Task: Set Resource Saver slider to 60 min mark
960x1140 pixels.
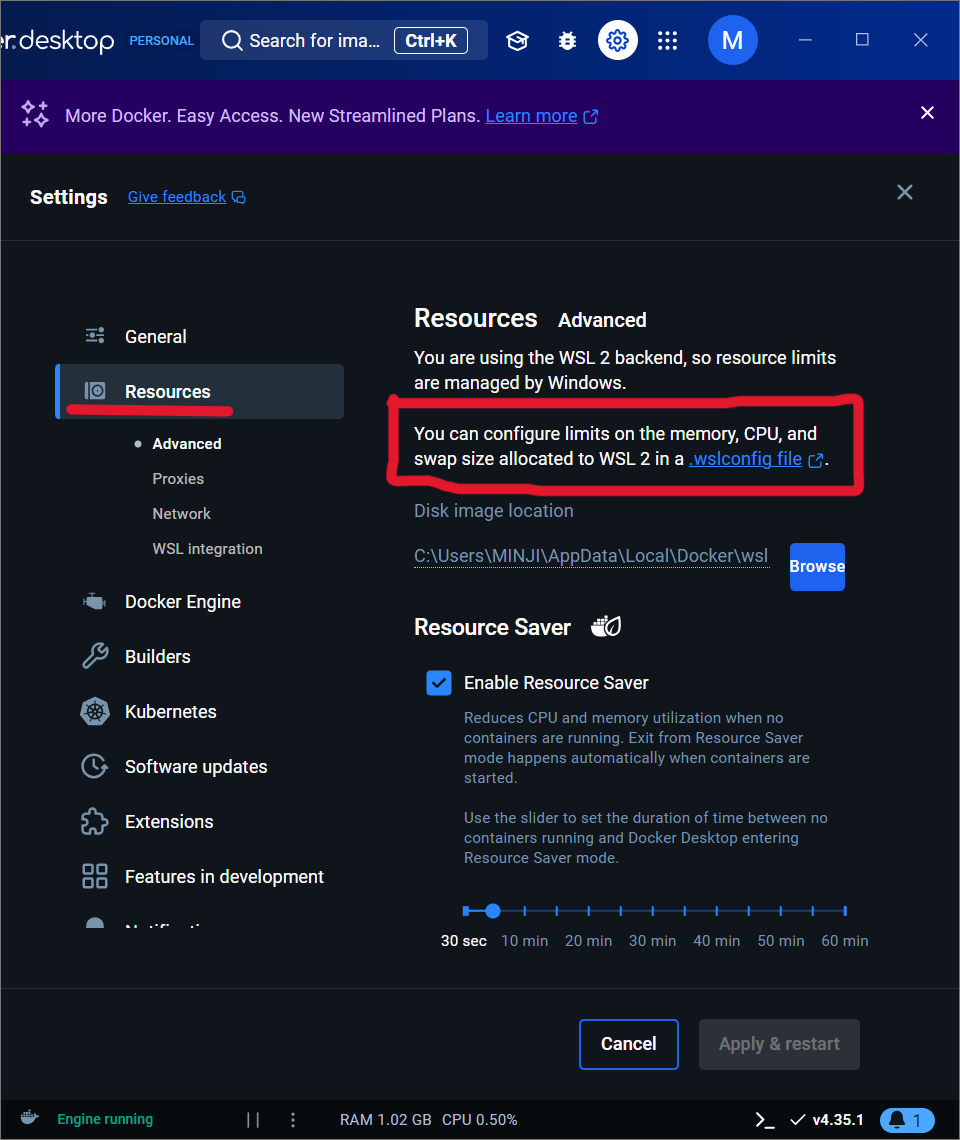Action: pyautogui.click(x=845, y=911)
